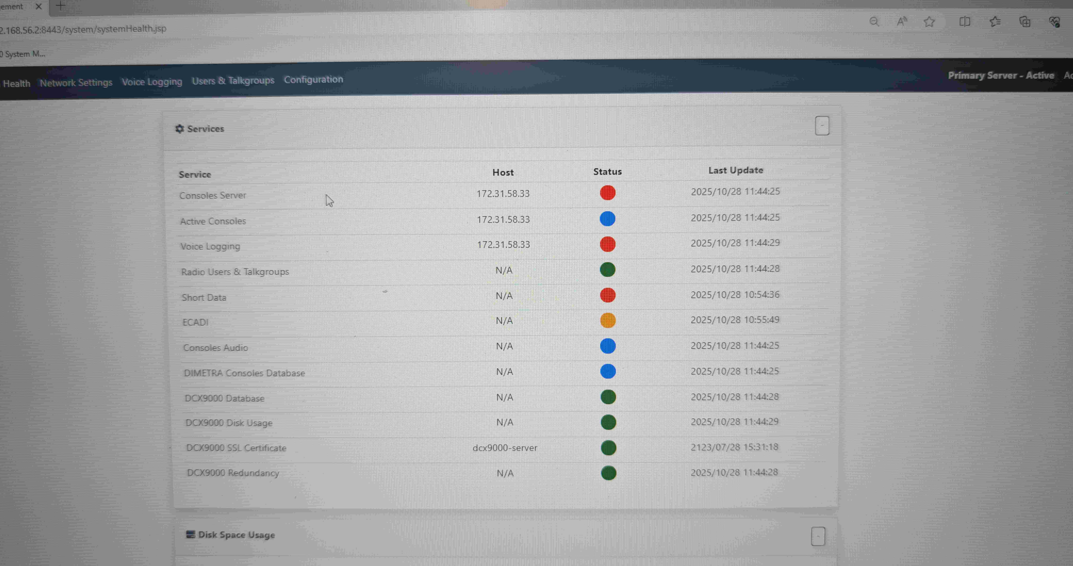Click the DCX9000 Redundancy green status dot
The image size is (1073, 566).
tap(608, 473)
